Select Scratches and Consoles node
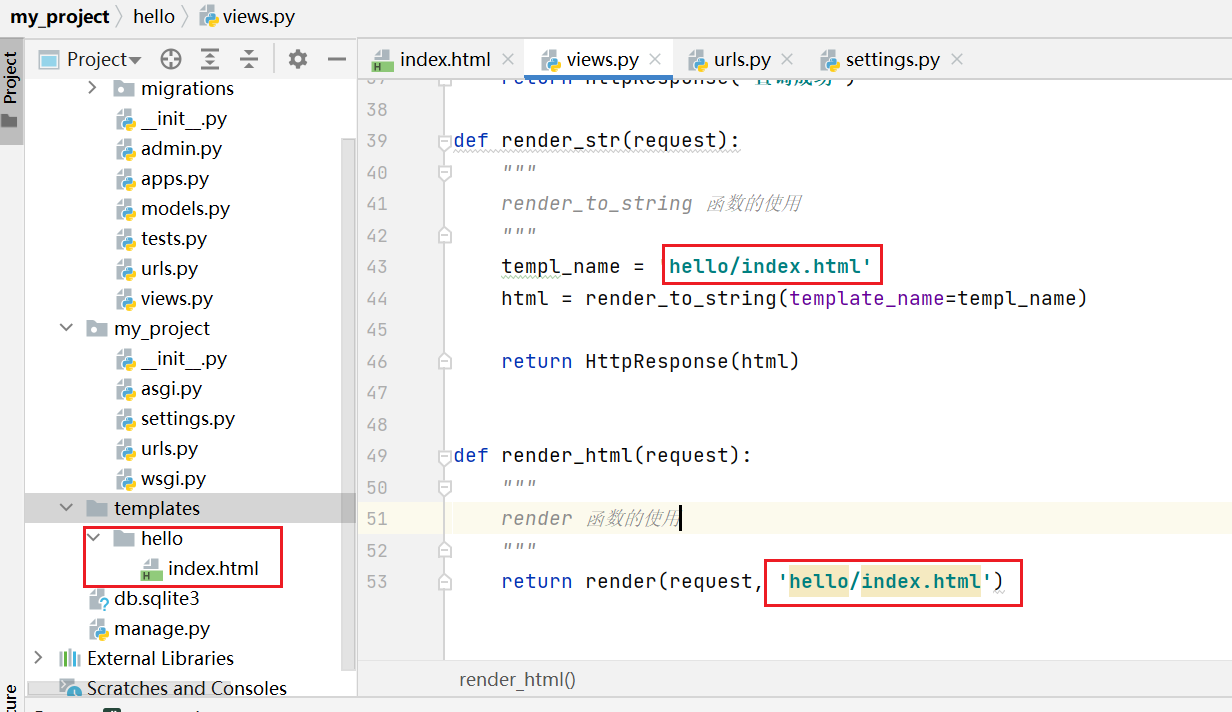 point(186,688)
